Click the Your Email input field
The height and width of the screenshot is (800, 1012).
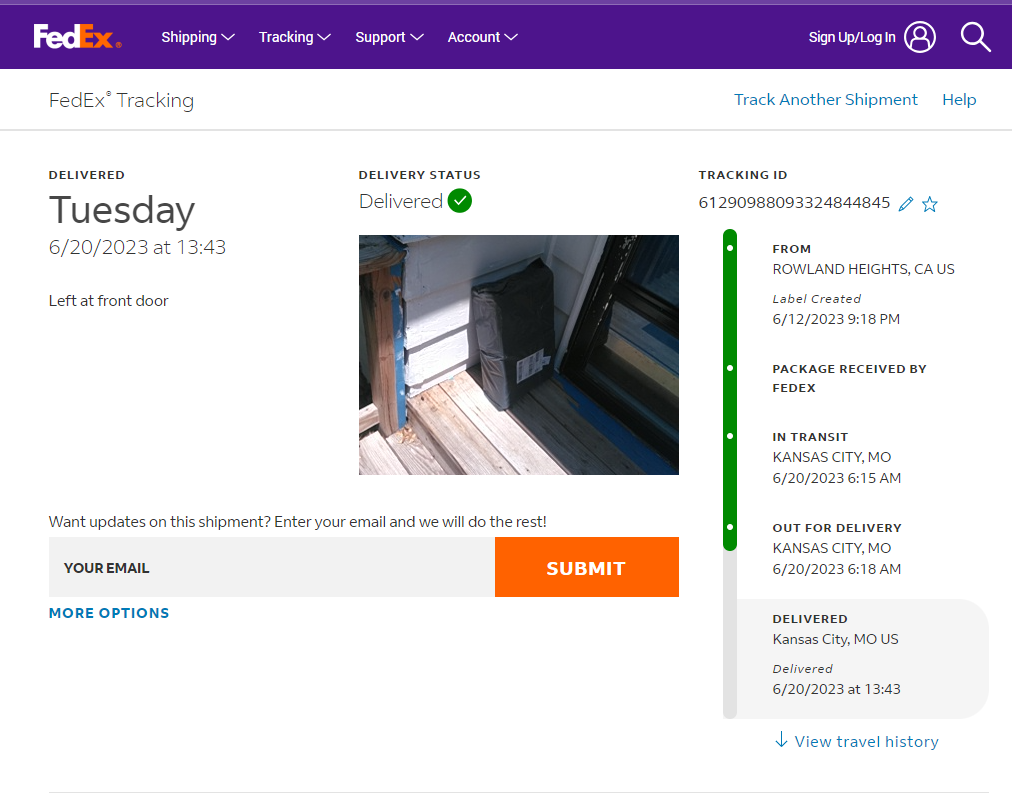click(271, 567)
